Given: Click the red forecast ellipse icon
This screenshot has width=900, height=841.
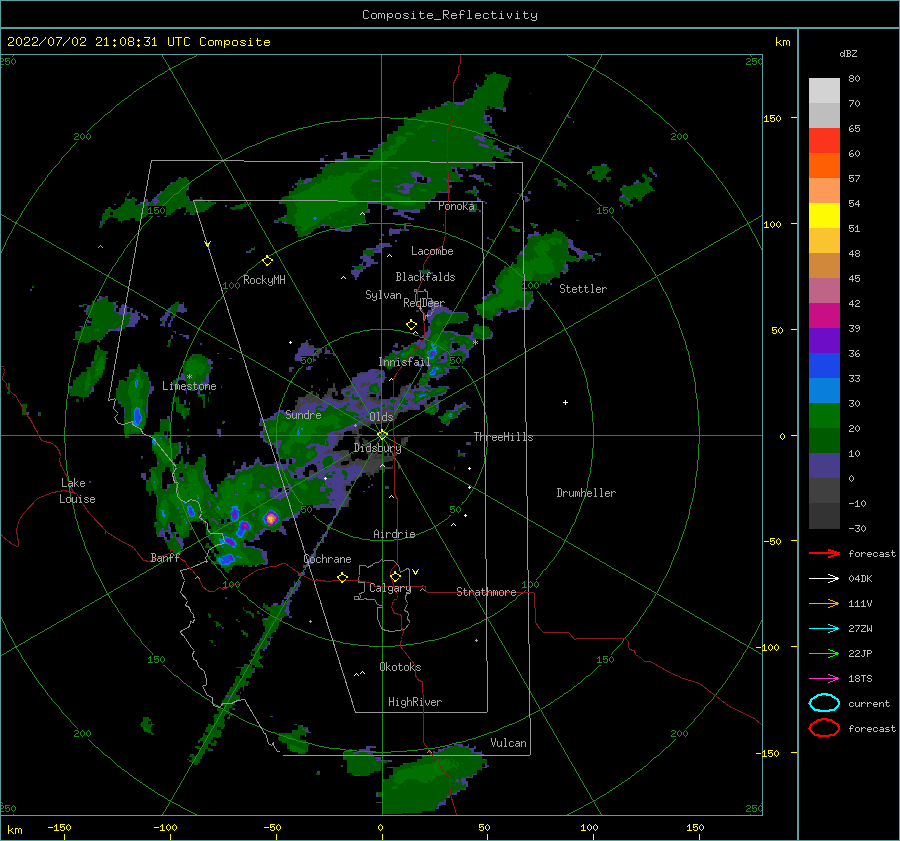Looking at the screenshot, I should pyautogui.click(x=824, y=728).
